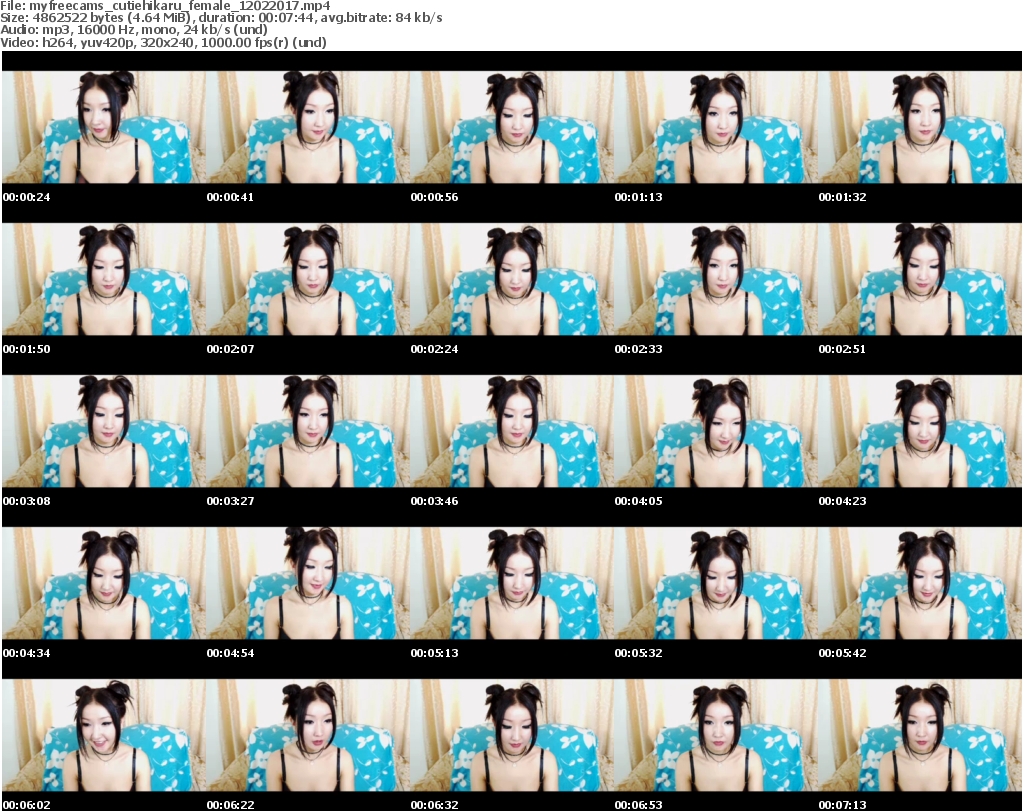Pick the frame thumbnail timed 00:05:13
The height and width of the screenshot is (811, 1024).
(x=512, y=583)
